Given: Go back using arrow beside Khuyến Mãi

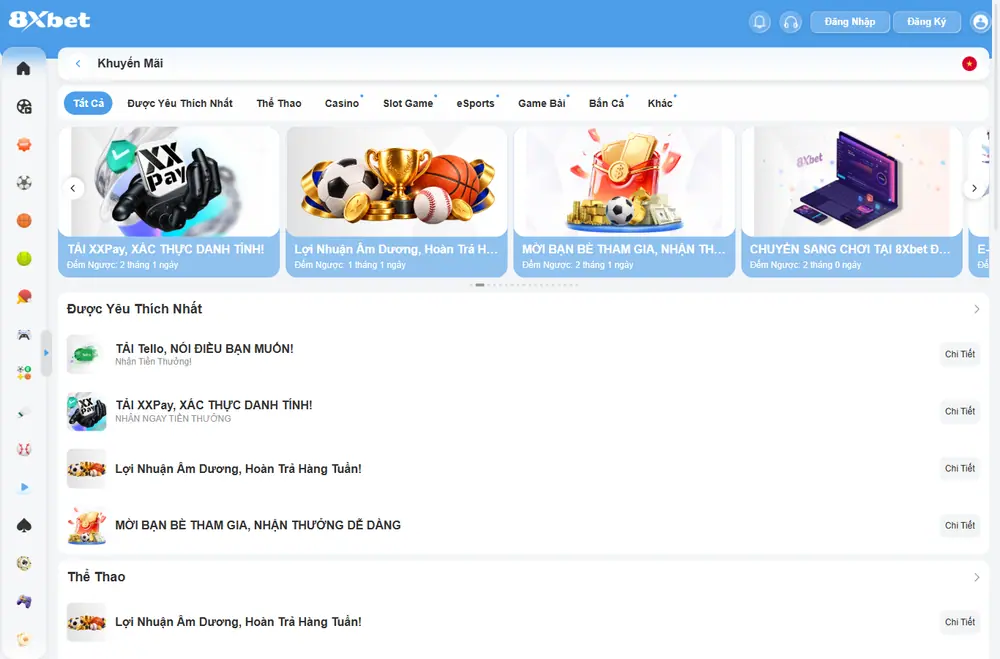Looking at the screenshot, I should [78, 64].
